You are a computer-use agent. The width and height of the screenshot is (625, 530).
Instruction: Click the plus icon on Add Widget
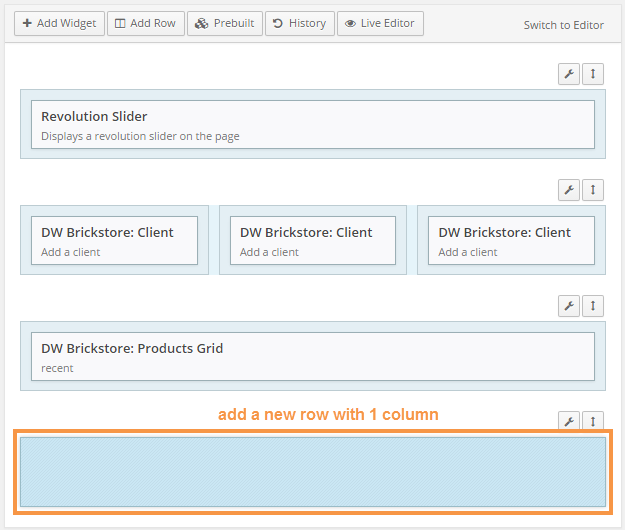[x=27, y=23]
